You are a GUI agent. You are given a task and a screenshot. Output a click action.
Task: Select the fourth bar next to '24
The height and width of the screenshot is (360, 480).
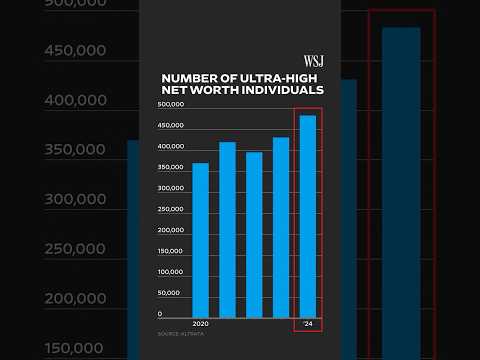281,227
